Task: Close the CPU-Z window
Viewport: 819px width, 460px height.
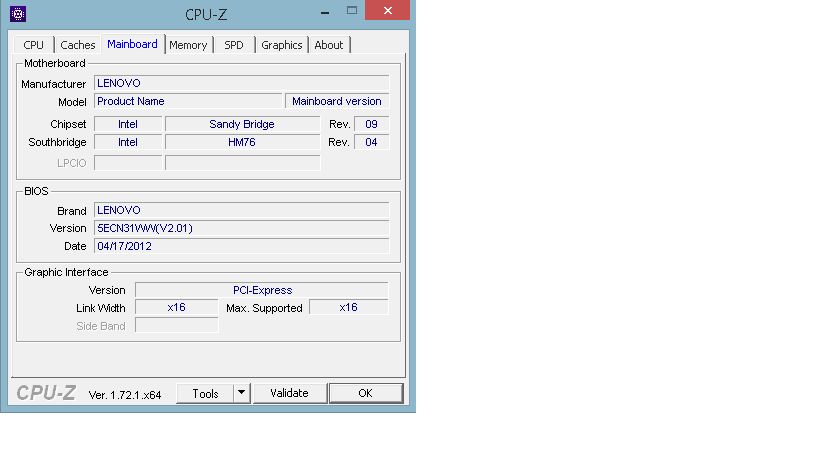Action: [x=388, y=10]
